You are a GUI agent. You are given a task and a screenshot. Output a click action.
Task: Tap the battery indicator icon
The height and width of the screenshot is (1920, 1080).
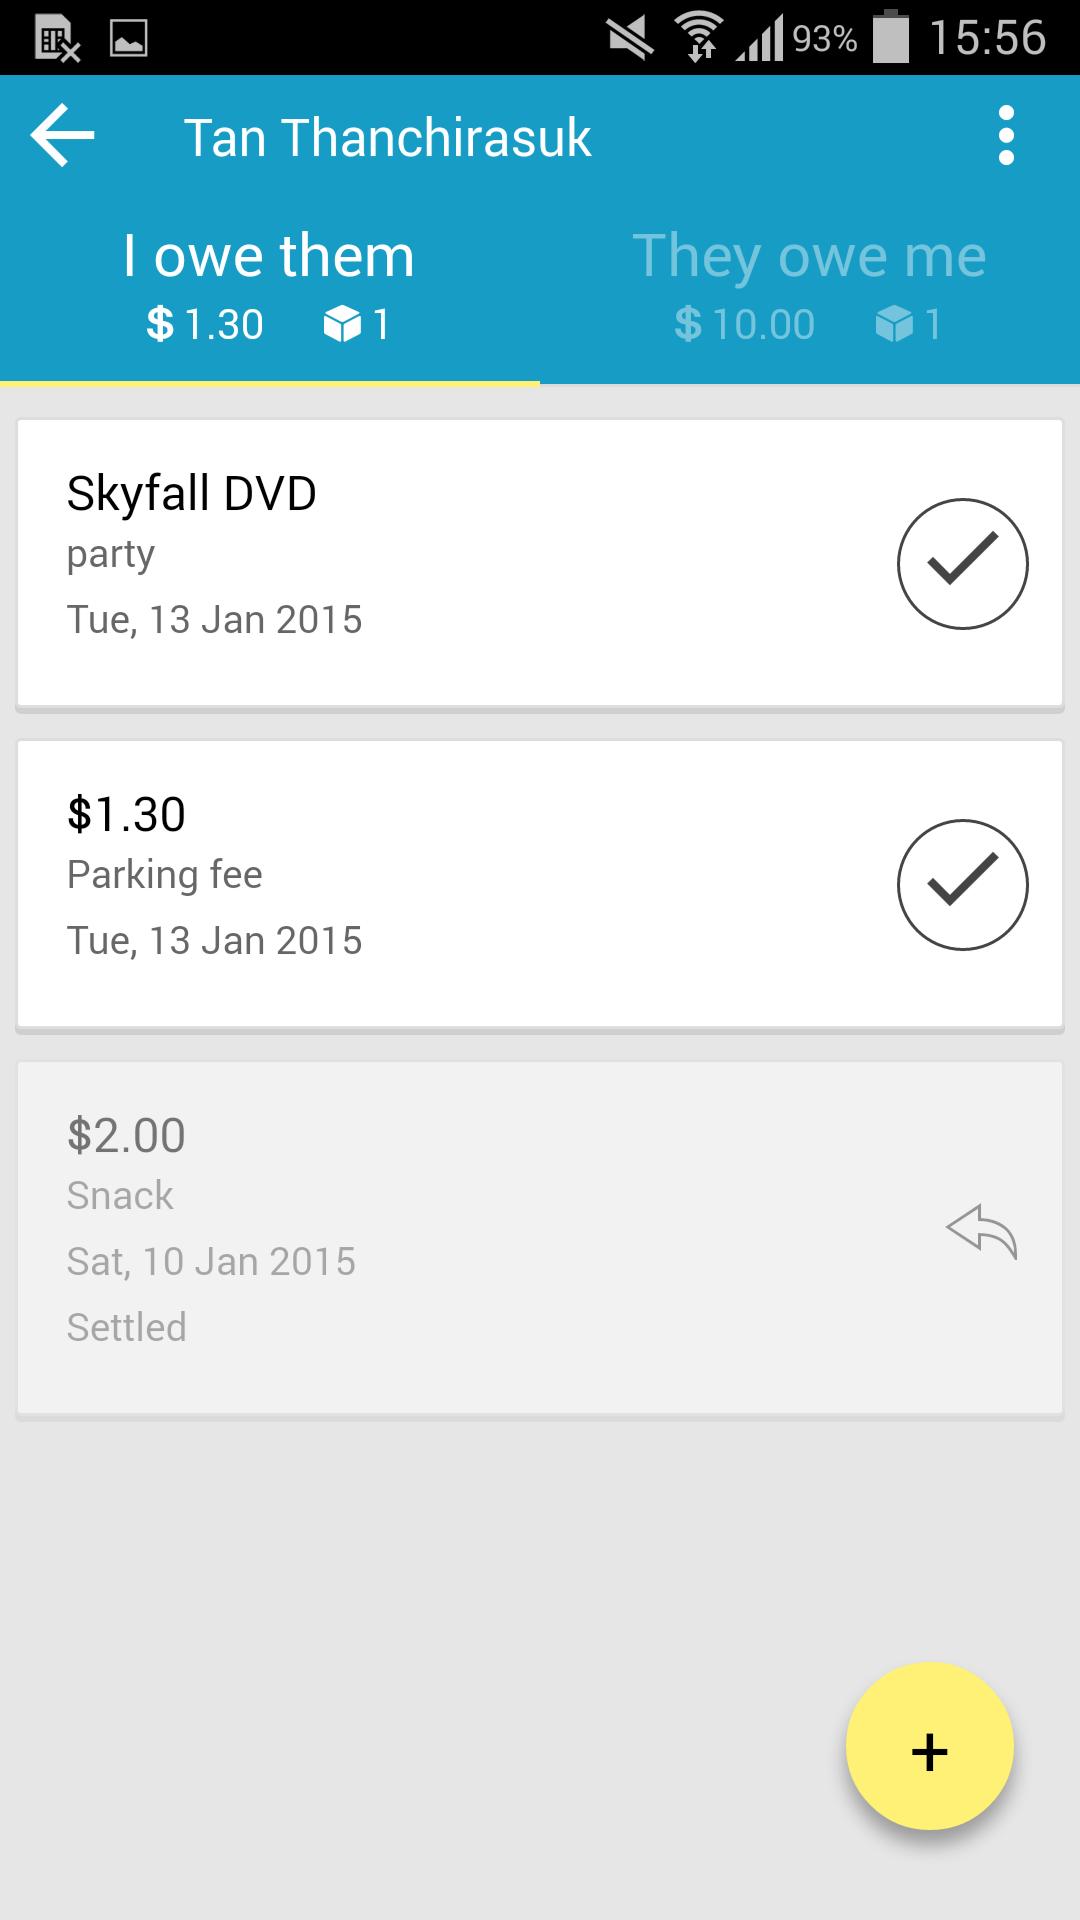891,37
